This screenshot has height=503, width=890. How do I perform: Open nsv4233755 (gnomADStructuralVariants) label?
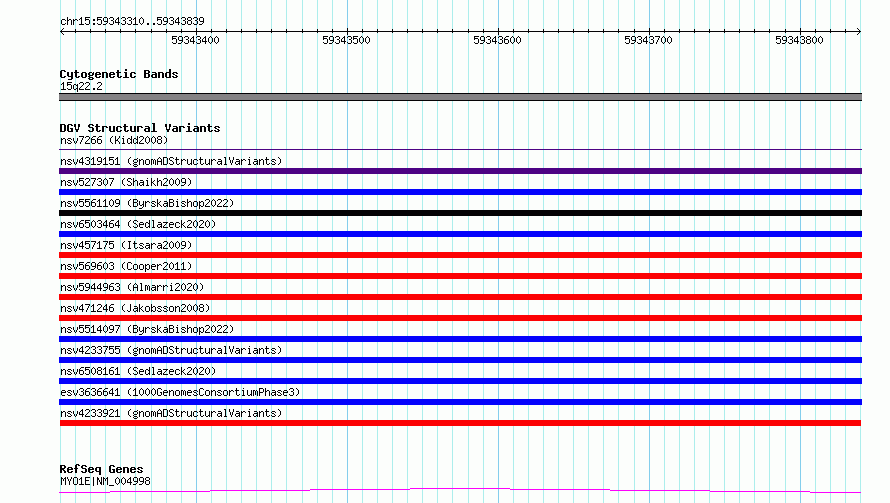pos(171,350)
